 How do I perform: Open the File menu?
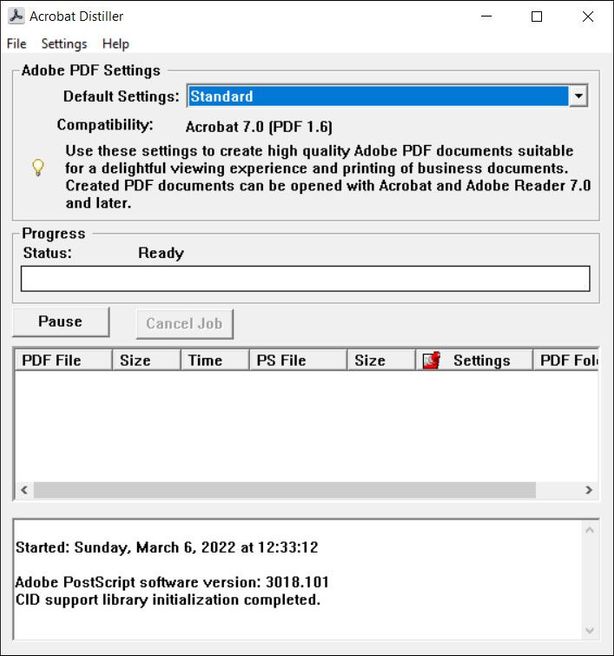(16, 44)
